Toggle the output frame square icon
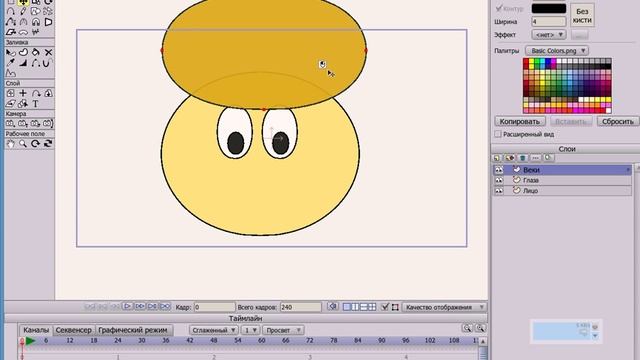The width and height of the screenshot is (640, 360). pyautogui.click(x=395, y=307)
